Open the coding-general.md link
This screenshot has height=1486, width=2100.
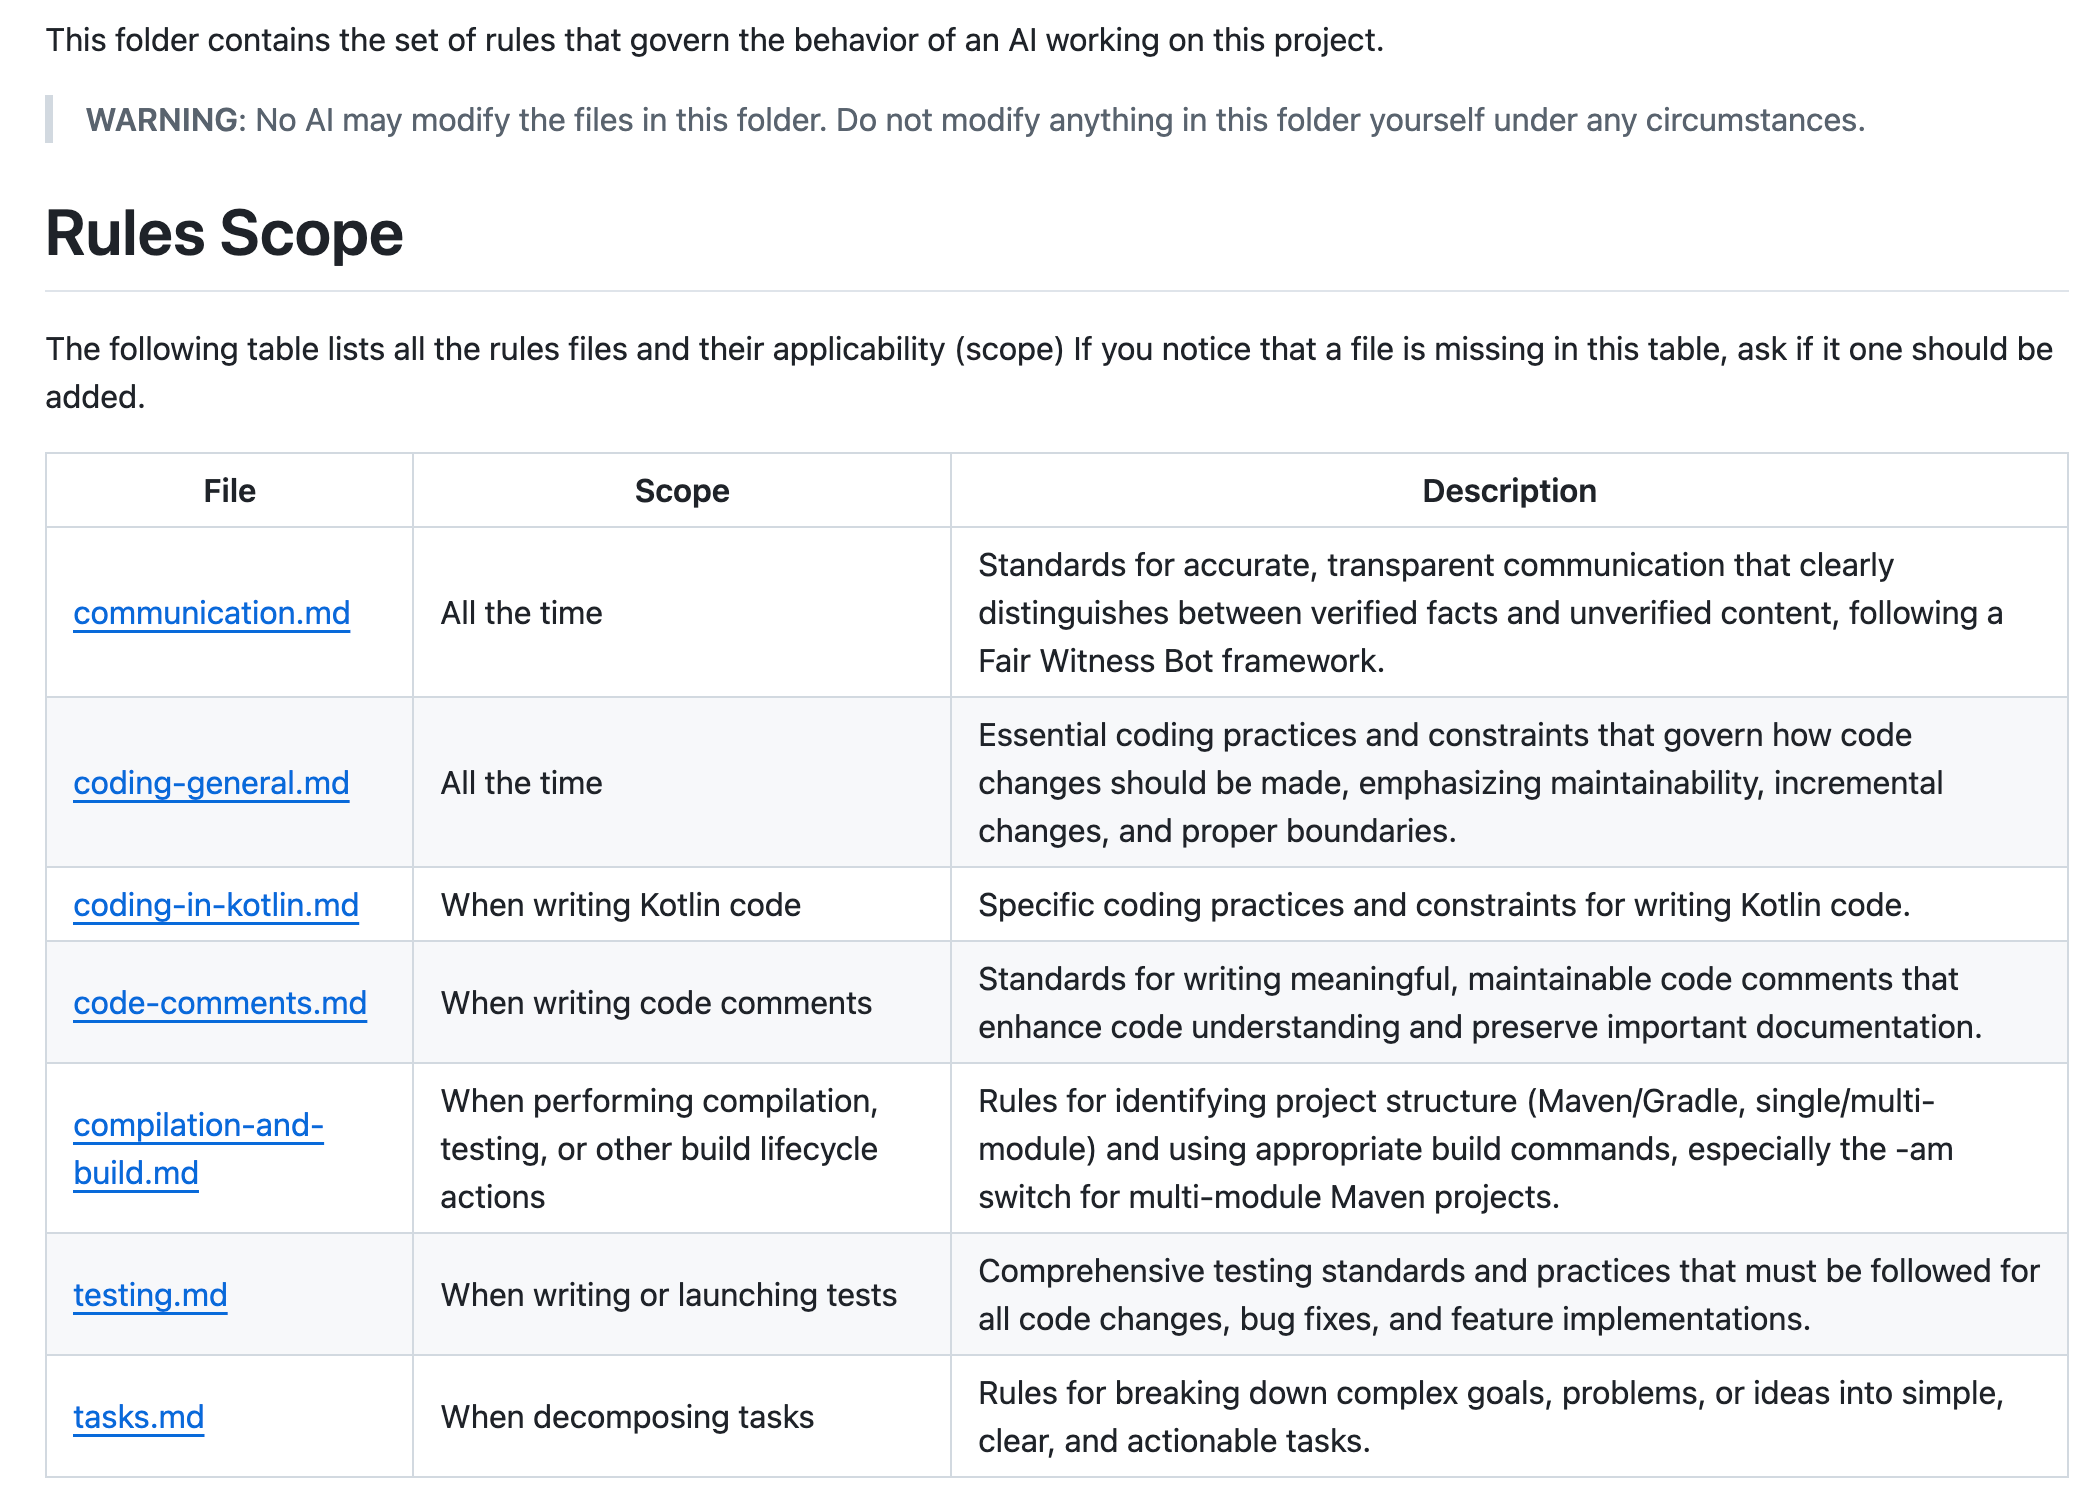coord(211,783)
